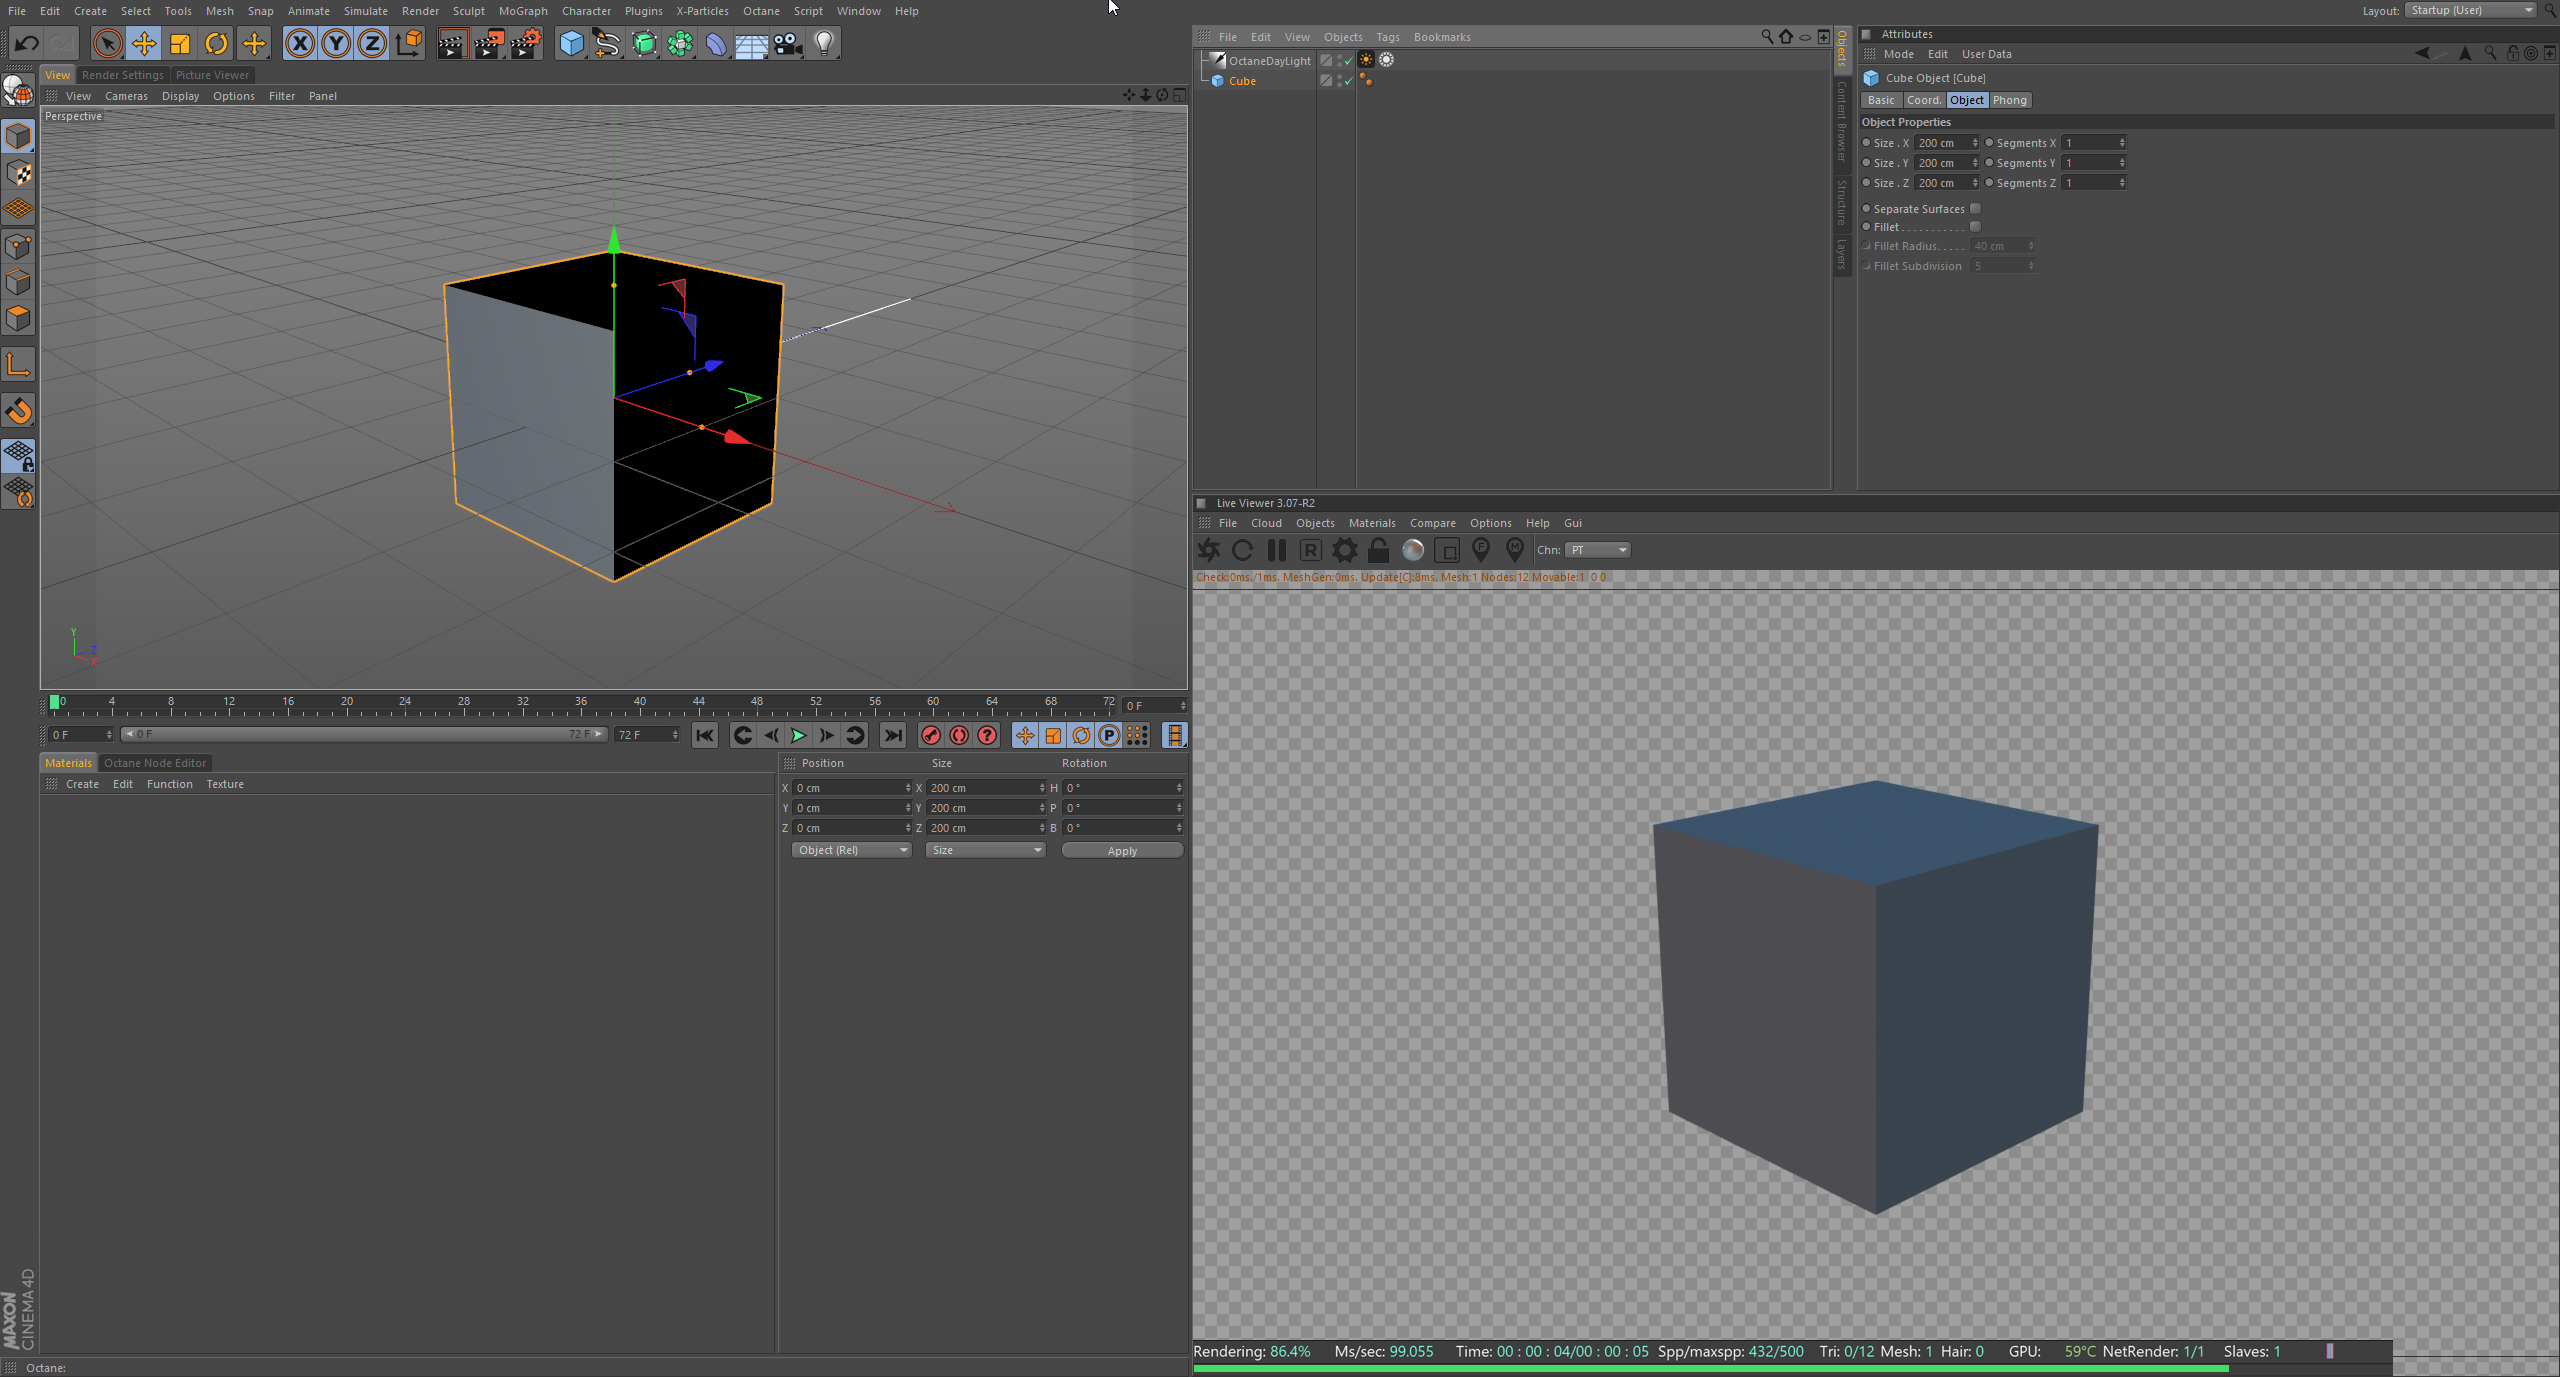This screenshot has height=1377, width=2560.
Task: Add a light object from the toolbar
Action: pyautogui.click(x=824, y=43)
